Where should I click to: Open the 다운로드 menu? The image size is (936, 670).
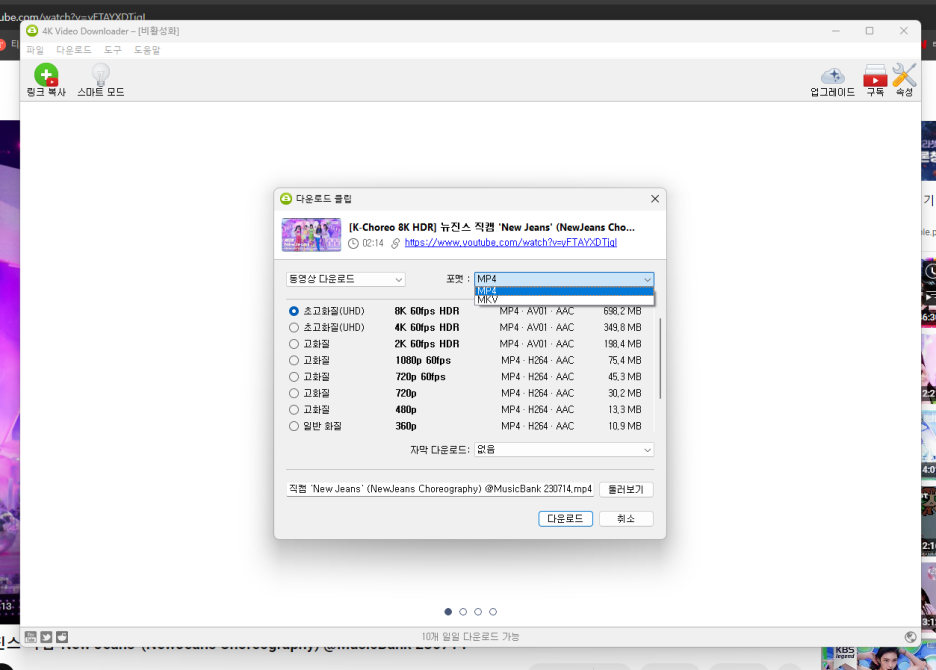73,50
